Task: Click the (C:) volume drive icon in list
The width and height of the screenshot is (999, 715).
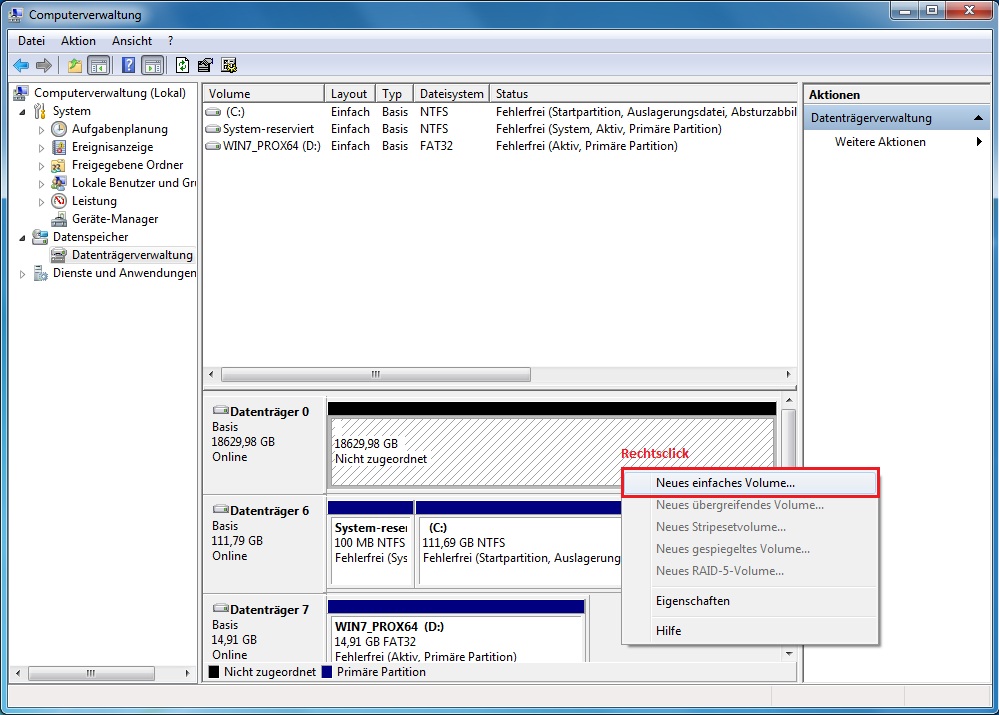Action: pos(213,112)
